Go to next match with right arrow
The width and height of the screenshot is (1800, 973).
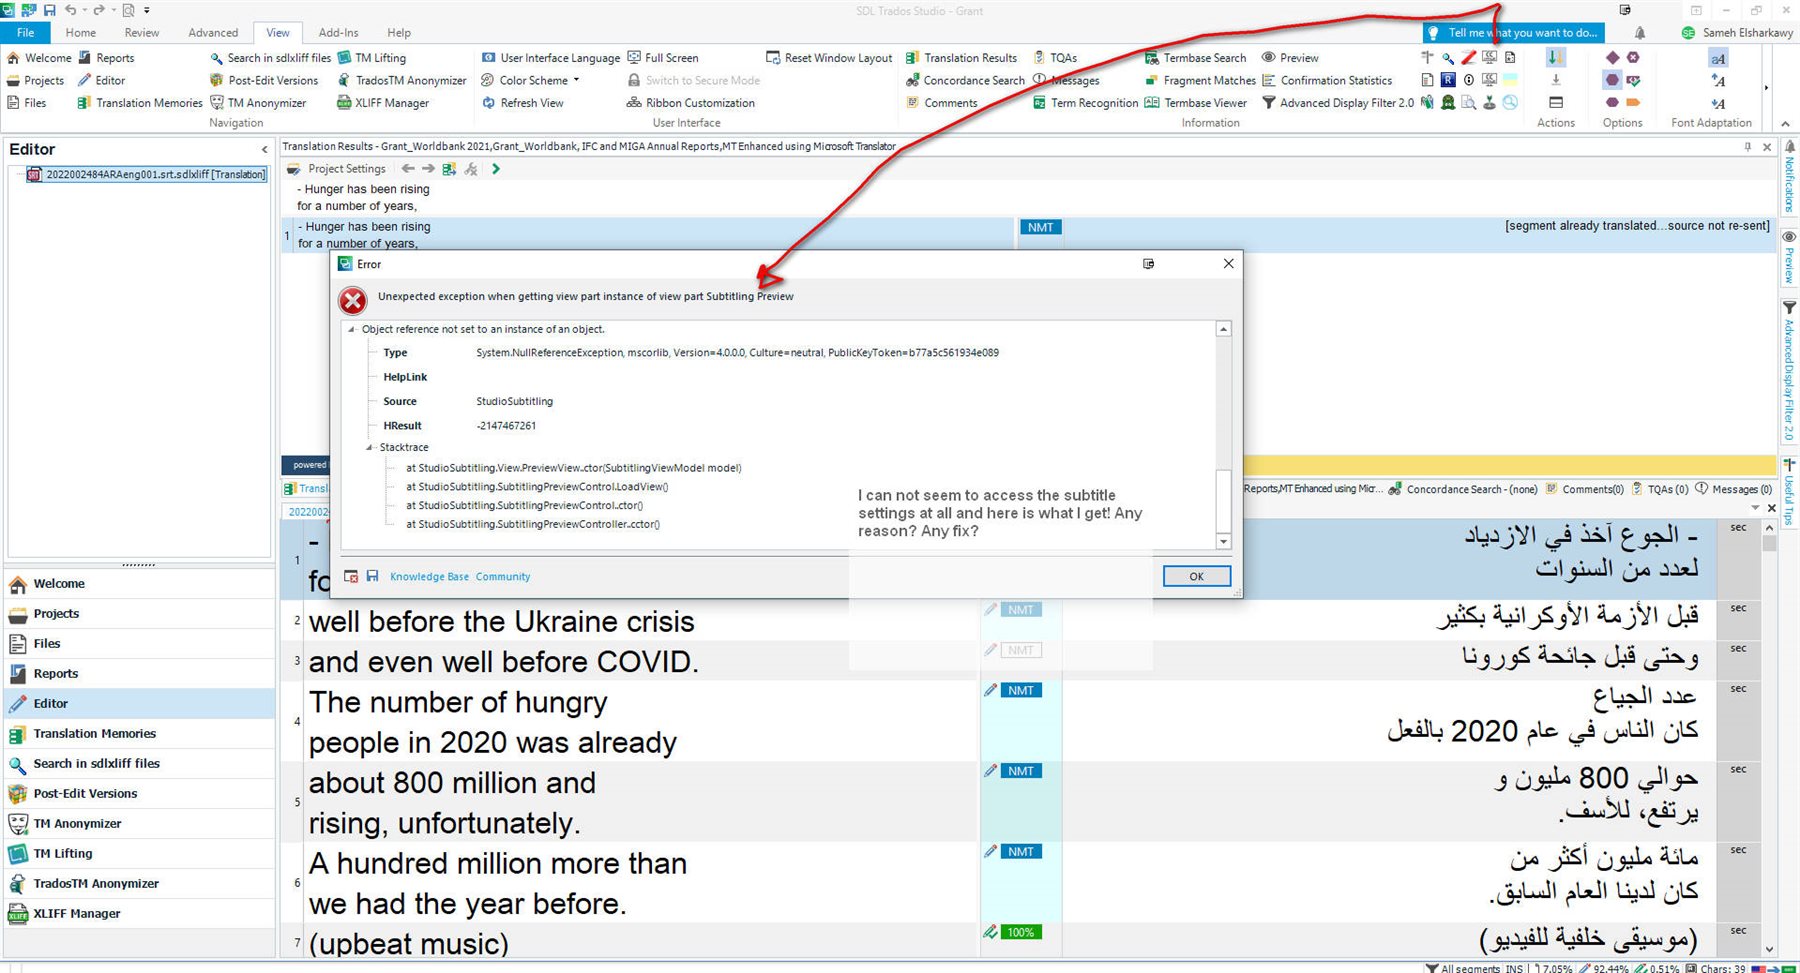click(428, 169)
